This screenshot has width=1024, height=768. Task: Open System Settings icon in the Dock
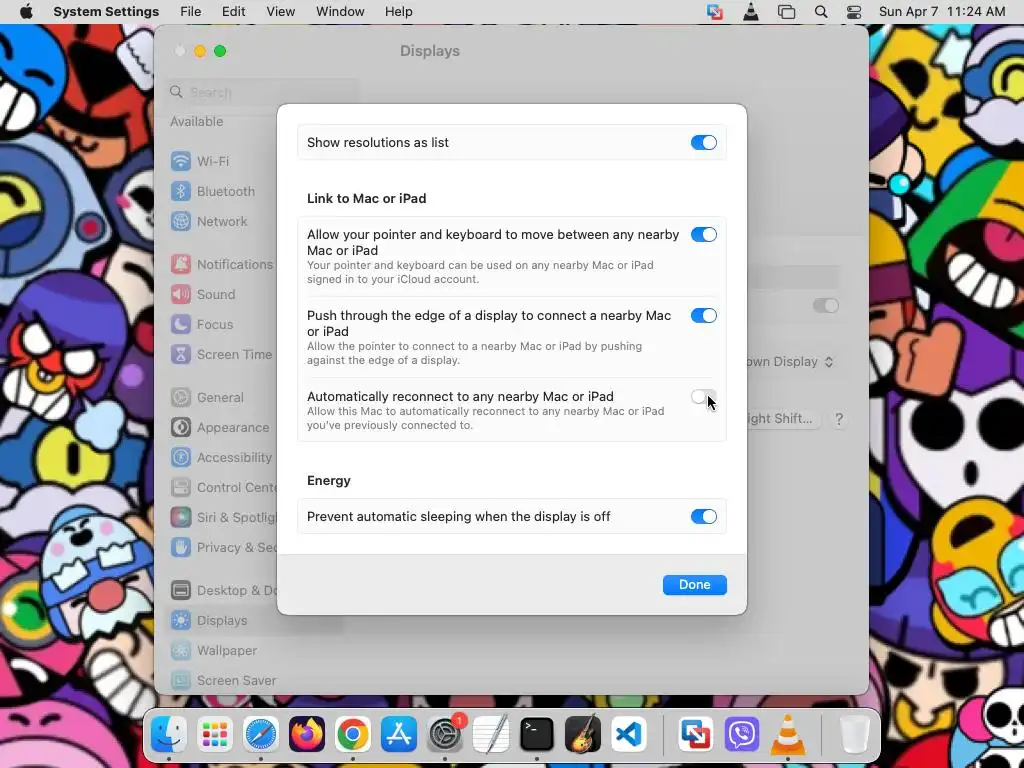tap(445, 735)
